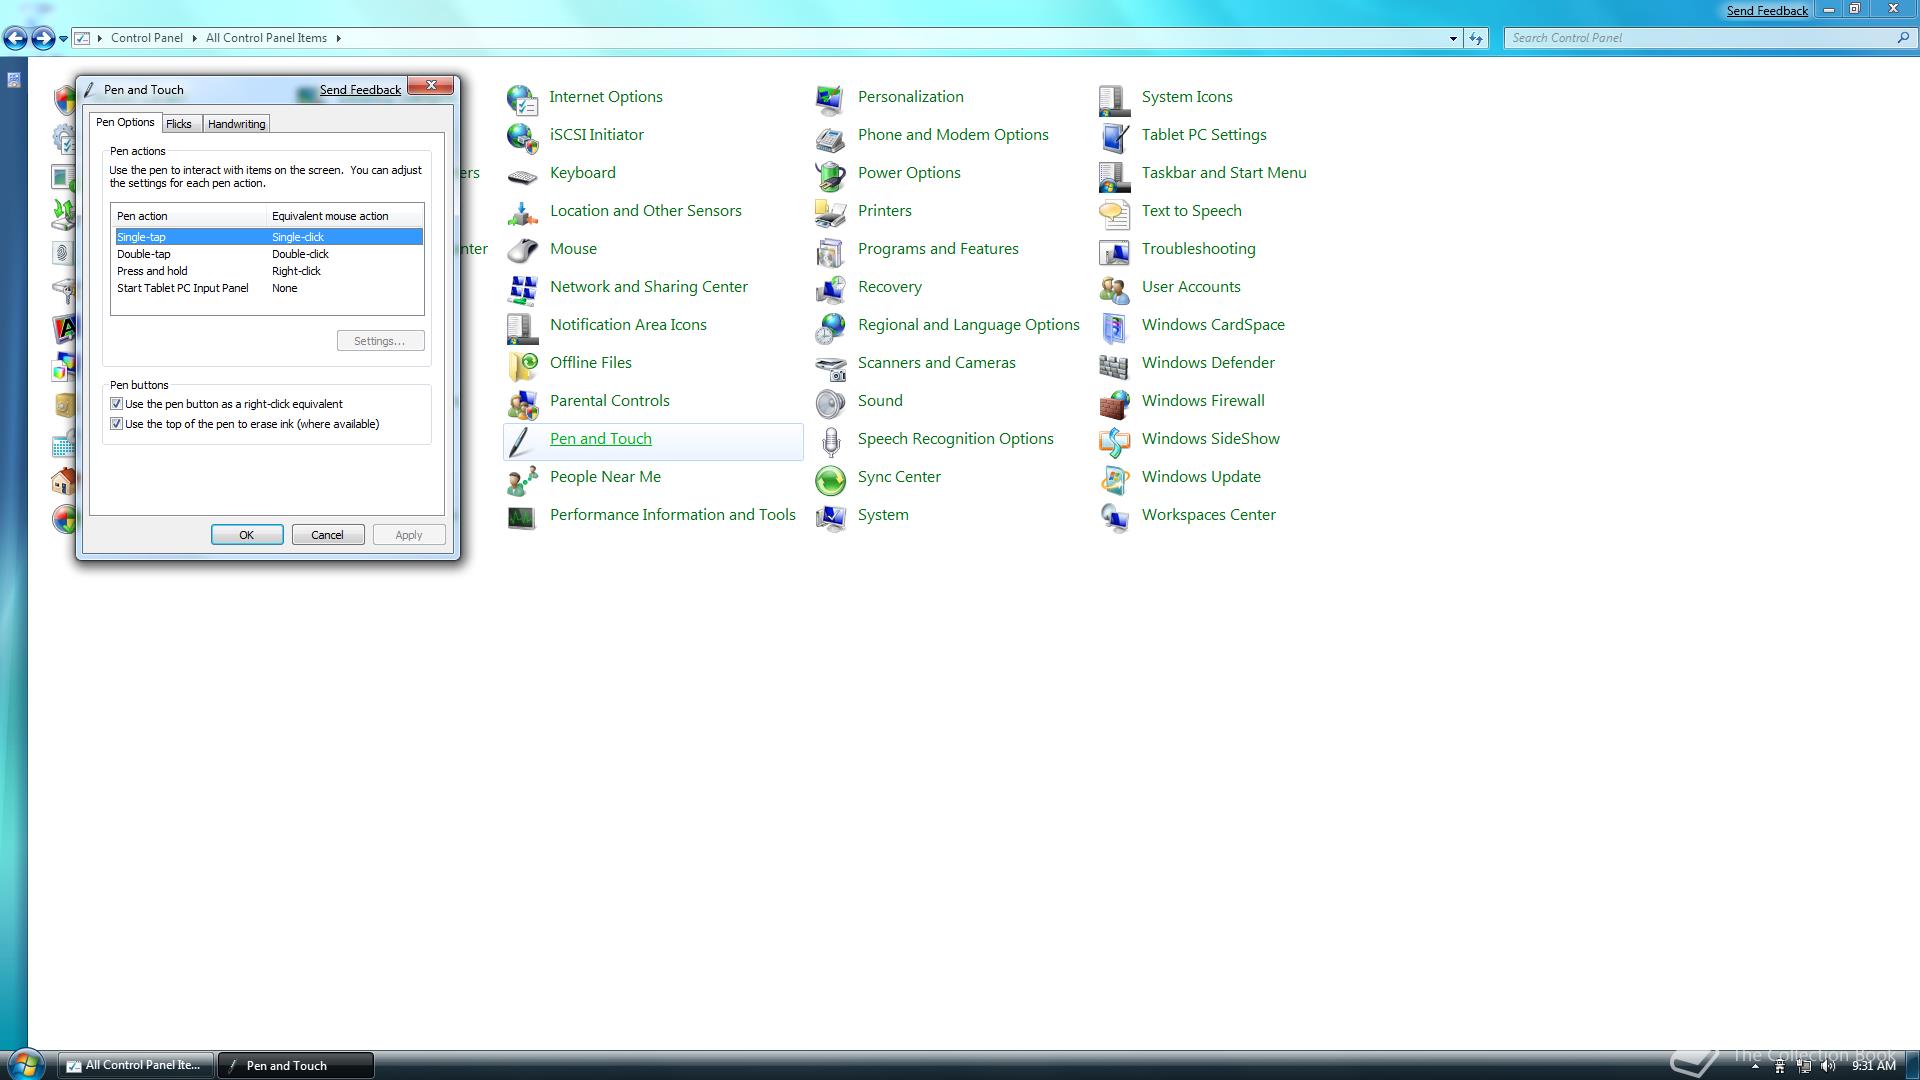Show hidden tray icons arrow
Screen dimensions: 1920x1080
click(x=1754, y=1066)
